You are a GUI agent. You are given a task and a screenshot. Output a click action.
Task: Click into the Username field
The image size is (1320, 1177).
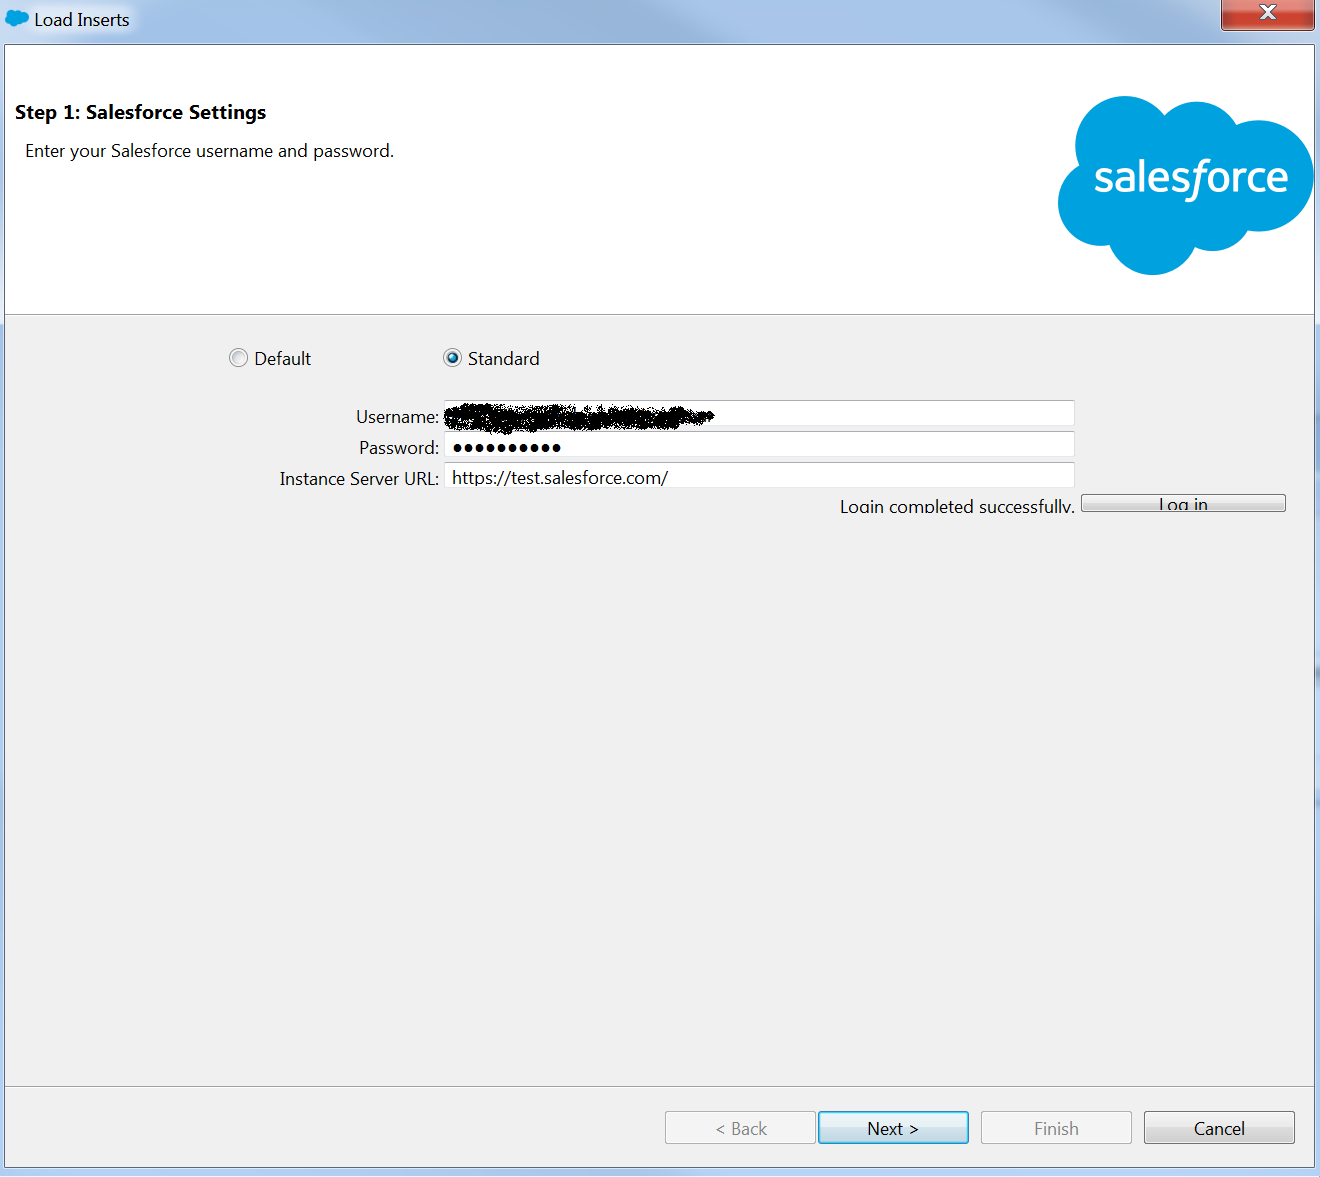coord(760,414)
